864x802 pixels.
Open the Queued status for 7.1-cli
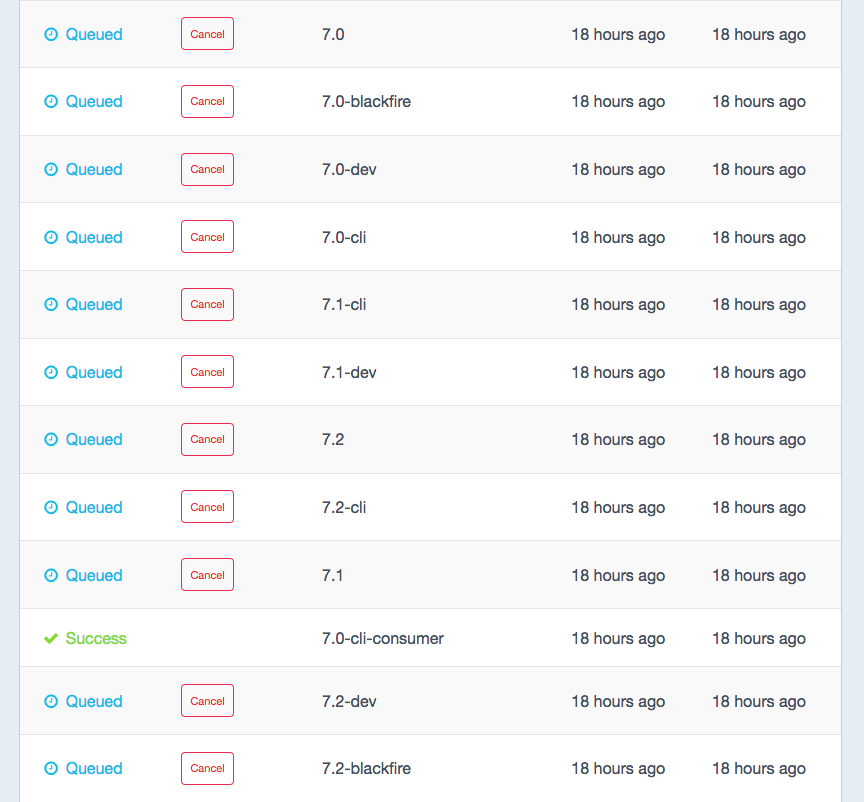(94, 304)
